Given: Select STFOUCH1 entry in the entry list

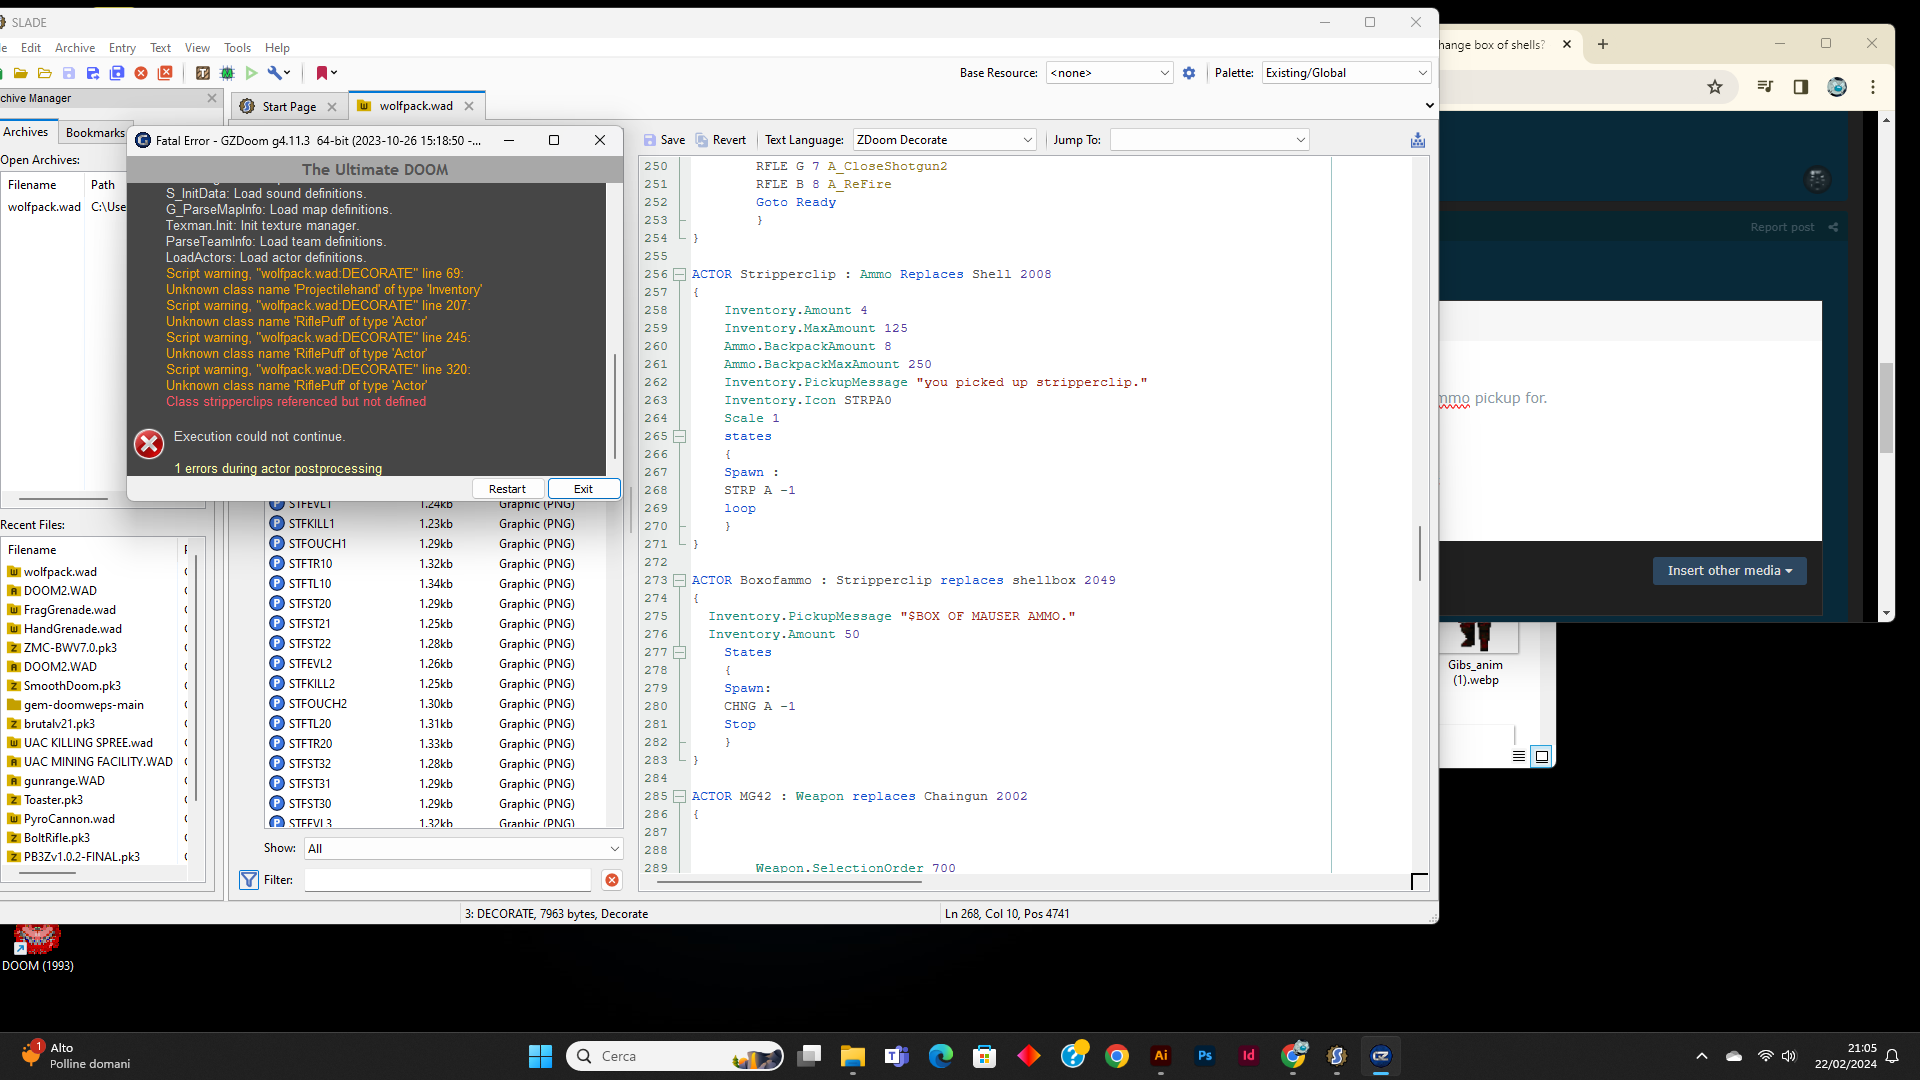Looking at the screenshot, I should [437, 544].
